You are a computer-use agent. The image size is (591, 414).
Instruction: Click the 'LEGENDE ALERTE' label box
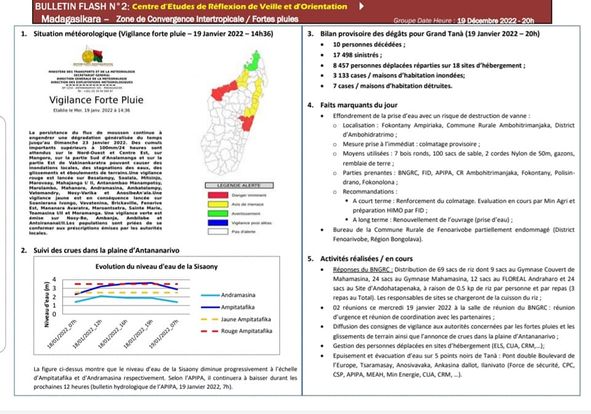point(239,185)
